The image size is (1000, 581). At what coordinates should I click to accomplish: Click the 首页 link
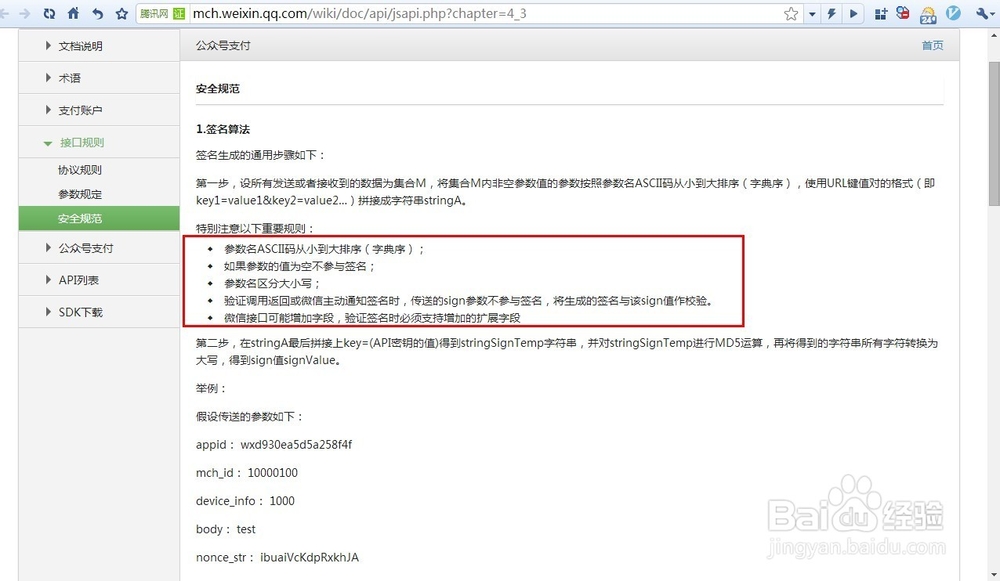click(932, 45)
